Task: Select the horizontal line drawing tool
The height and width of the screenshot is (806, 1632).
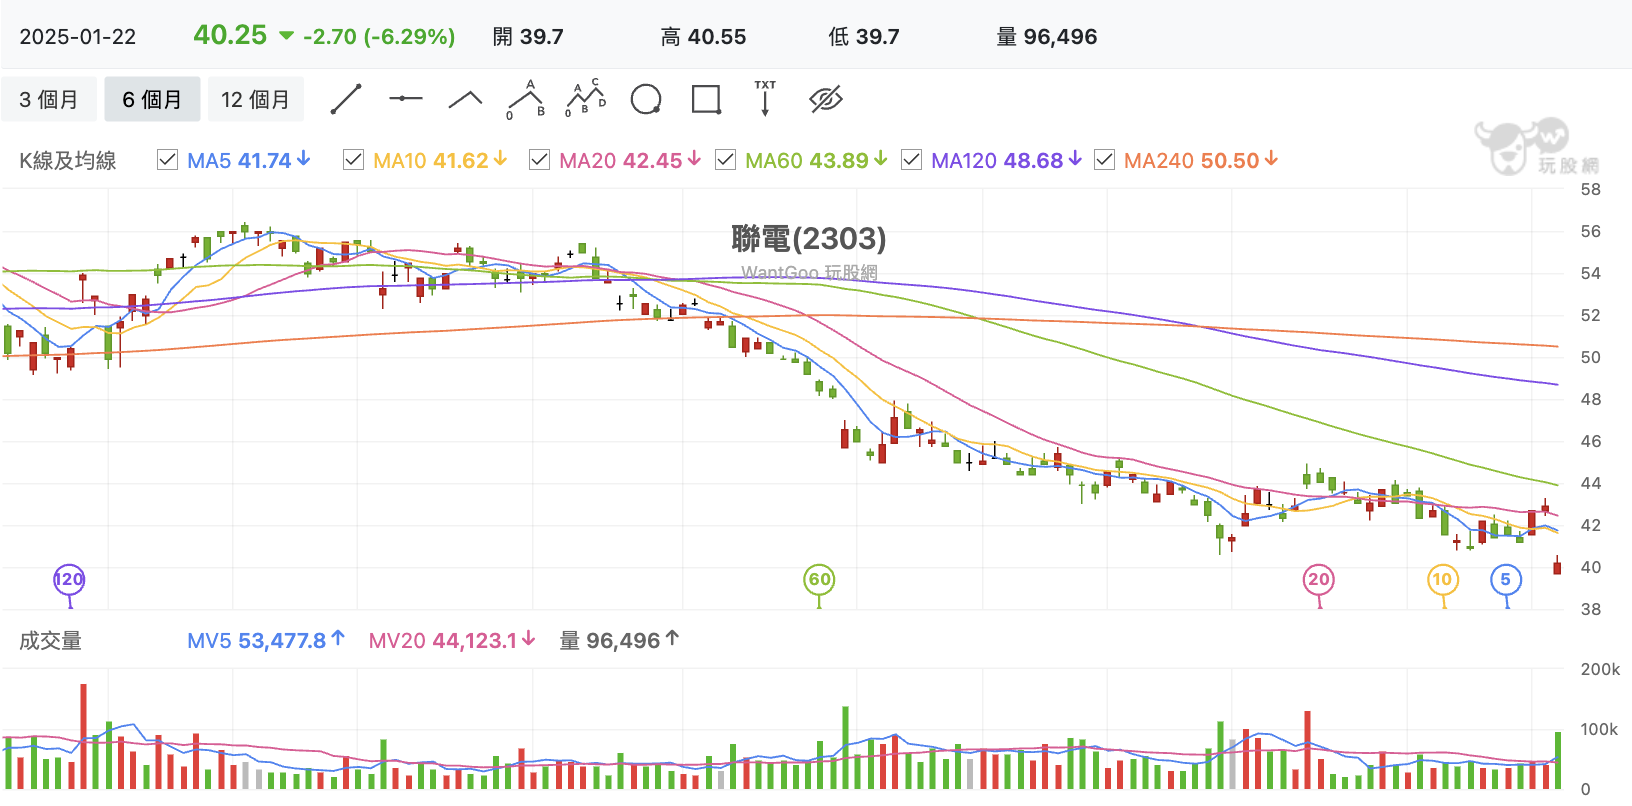Action: (x=405, y=99)
